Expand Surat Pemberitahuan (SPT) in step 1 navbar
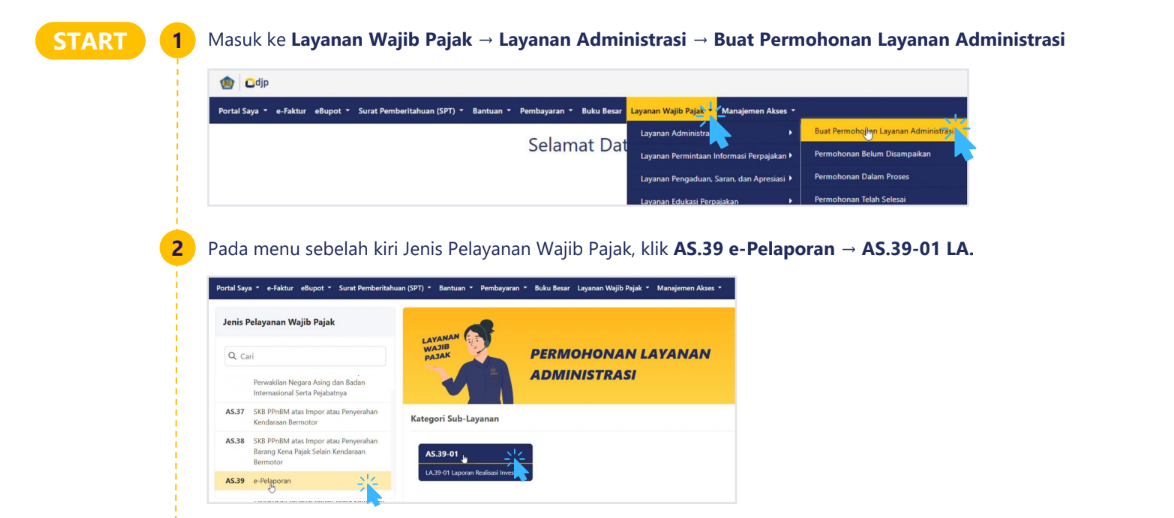Viewport: 1174px width, 518px height. coord(411,111)
